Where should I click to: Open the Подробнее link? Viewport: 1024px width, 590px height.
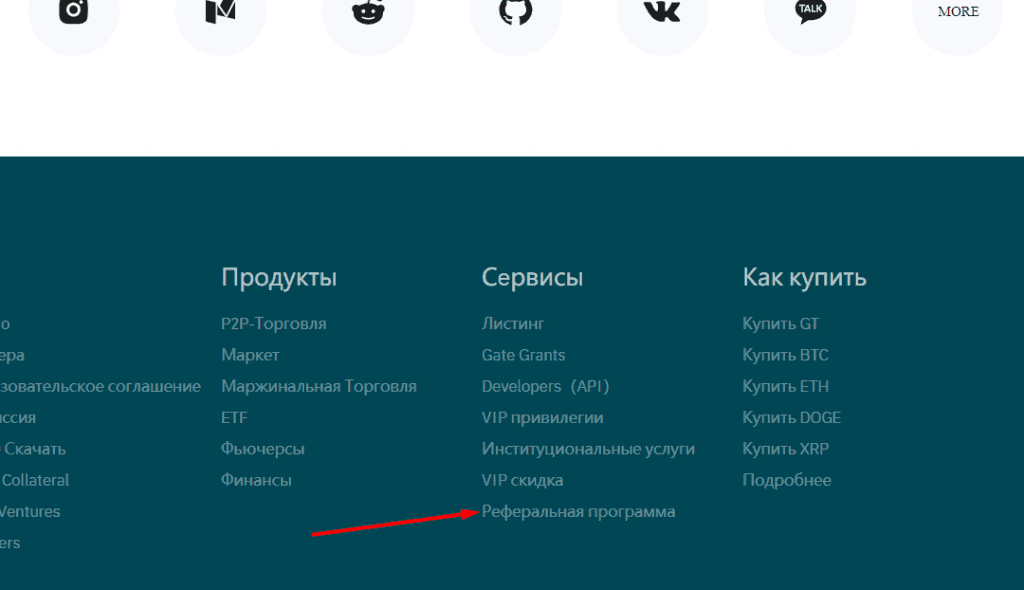pyautogui.click(x=787, y=480)
